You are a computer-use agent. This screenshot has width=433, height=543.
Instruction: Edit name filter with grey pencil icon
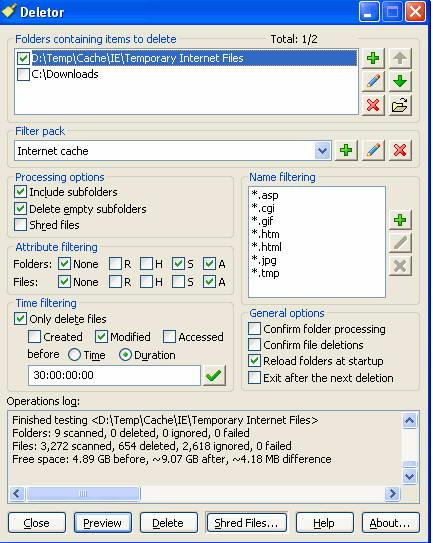400,243
